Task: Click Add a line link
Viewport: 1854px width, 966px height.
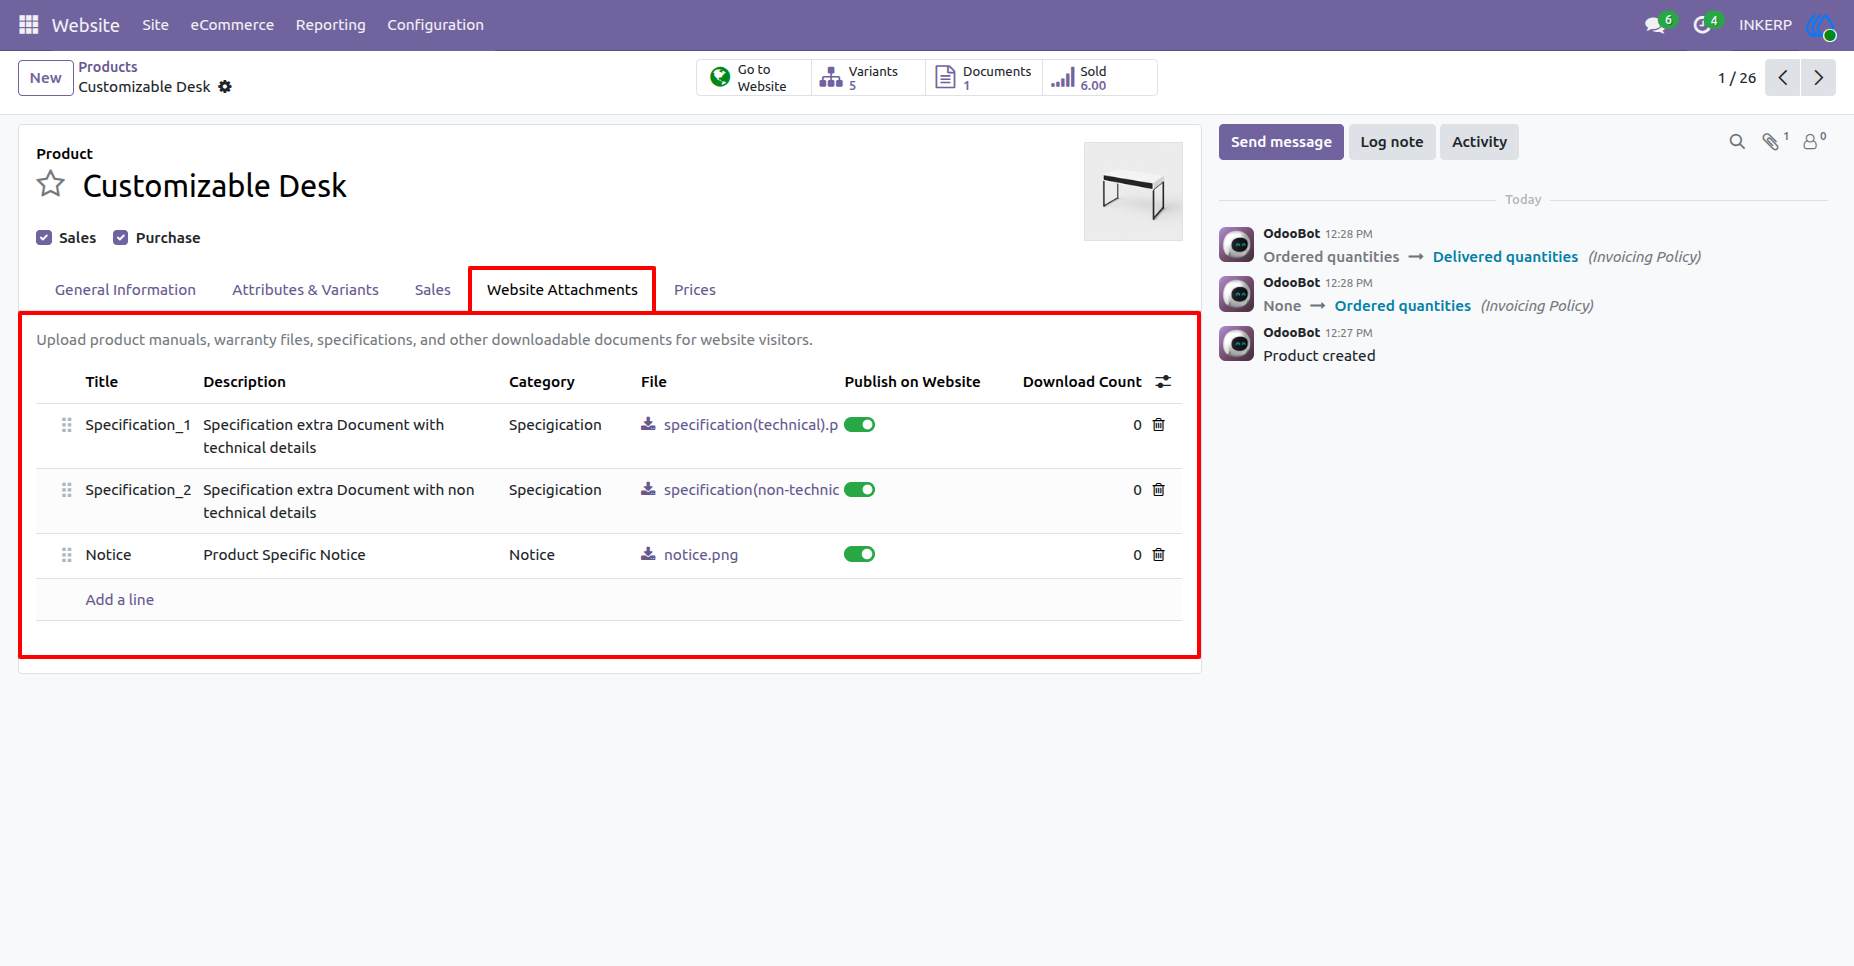Action: (x=120, y=600)
